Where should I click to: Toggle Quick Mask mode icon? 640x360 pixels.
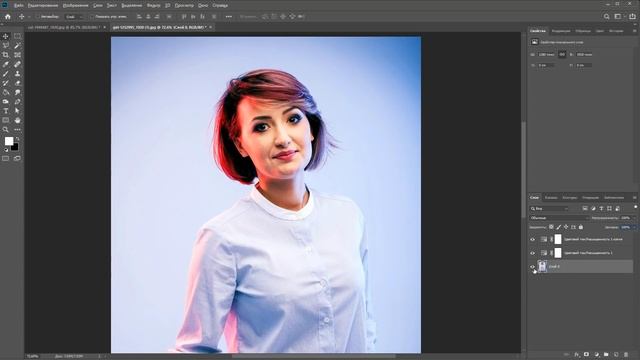tap(6, 158)
